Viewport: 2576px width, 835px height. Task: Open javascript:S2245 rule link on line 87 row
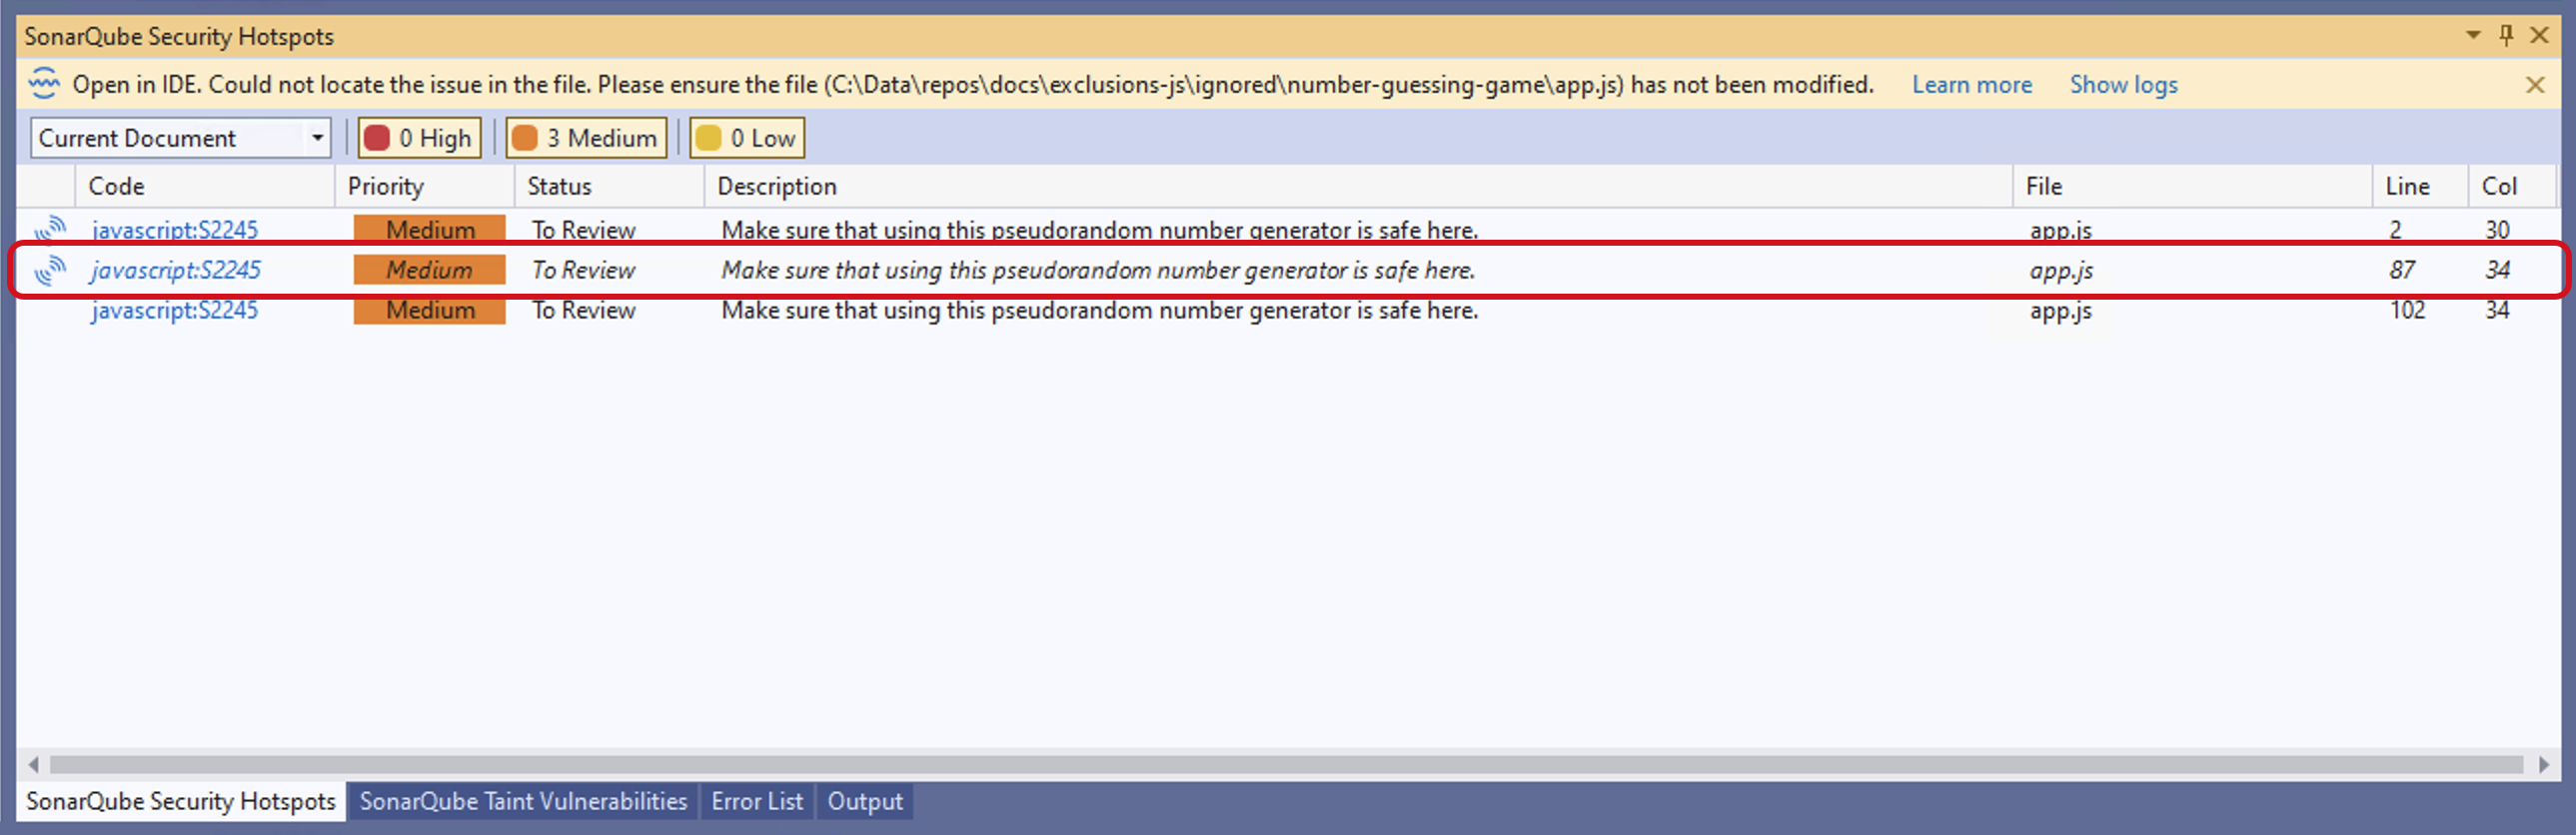click(176, 270)
